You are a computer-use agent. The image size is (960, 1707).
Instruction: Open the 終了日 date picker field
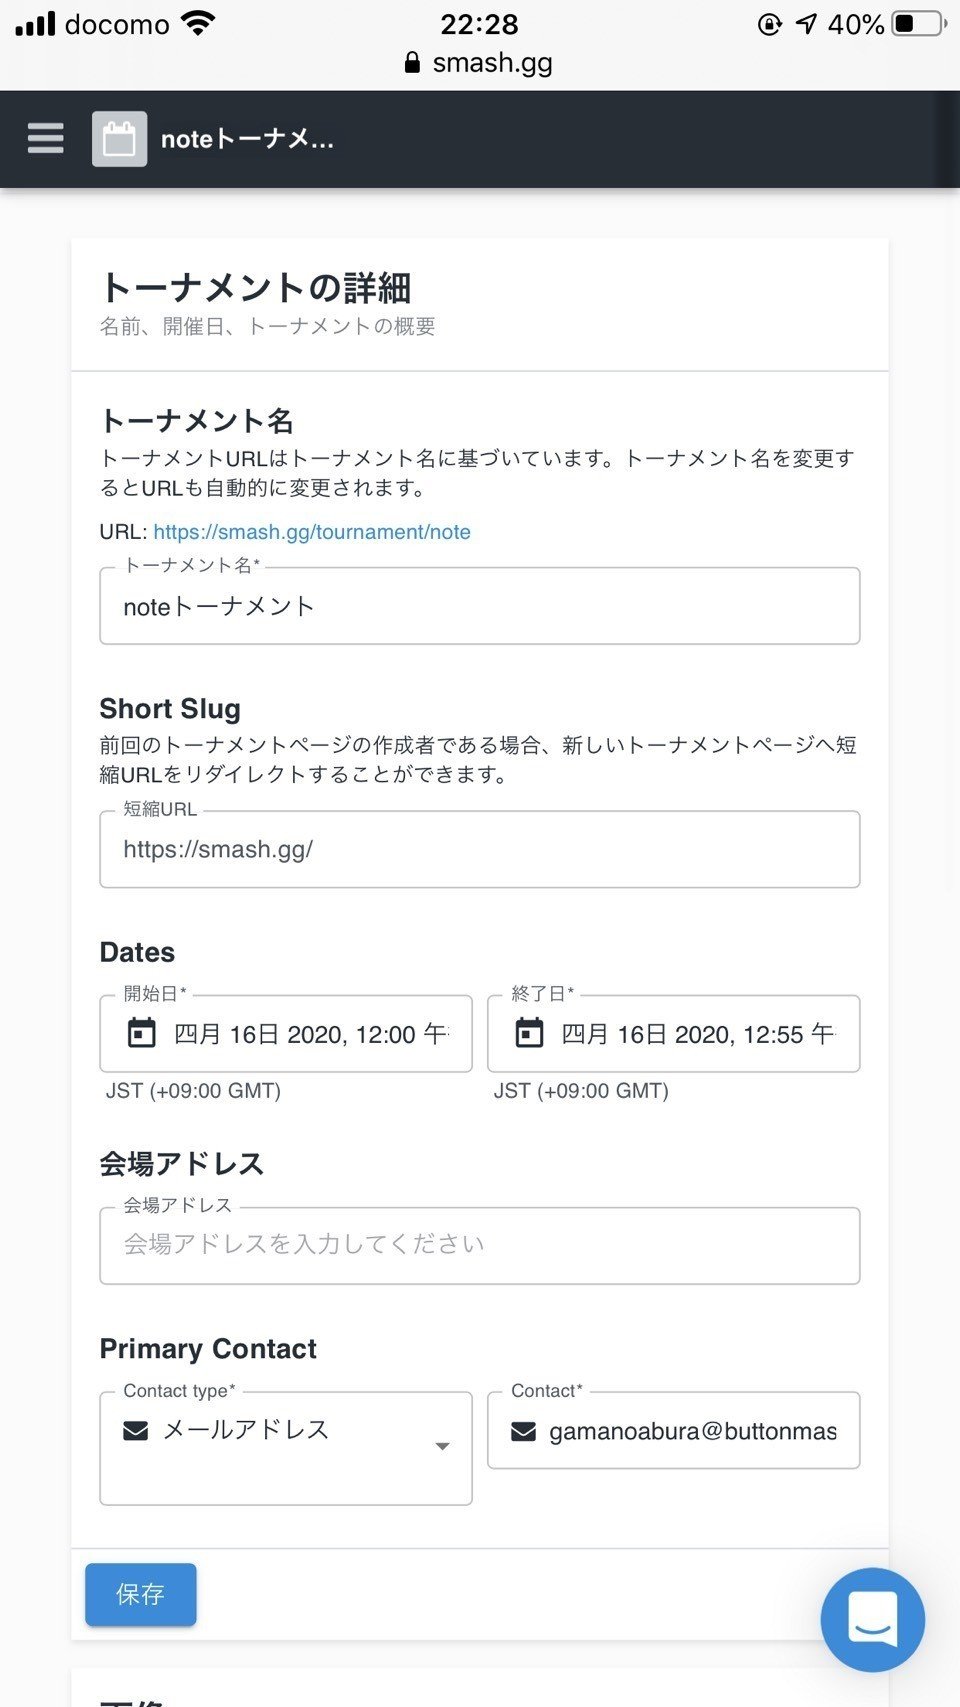696,1034
